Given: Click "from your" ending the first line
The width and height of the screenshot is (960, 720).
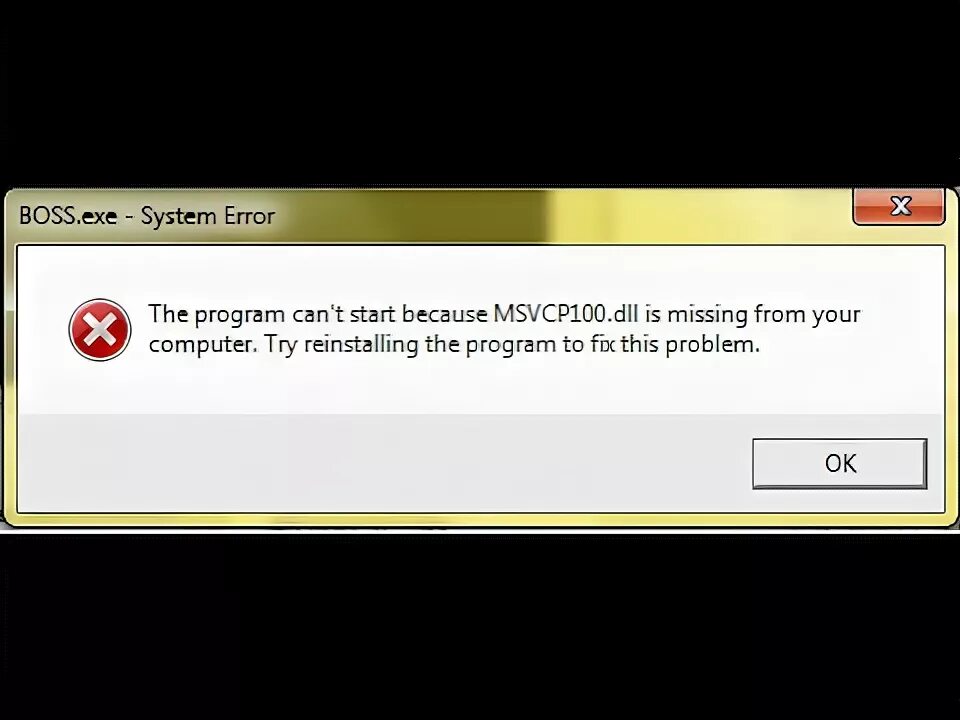Looking at the screenshot, I should tap(807, 315).
